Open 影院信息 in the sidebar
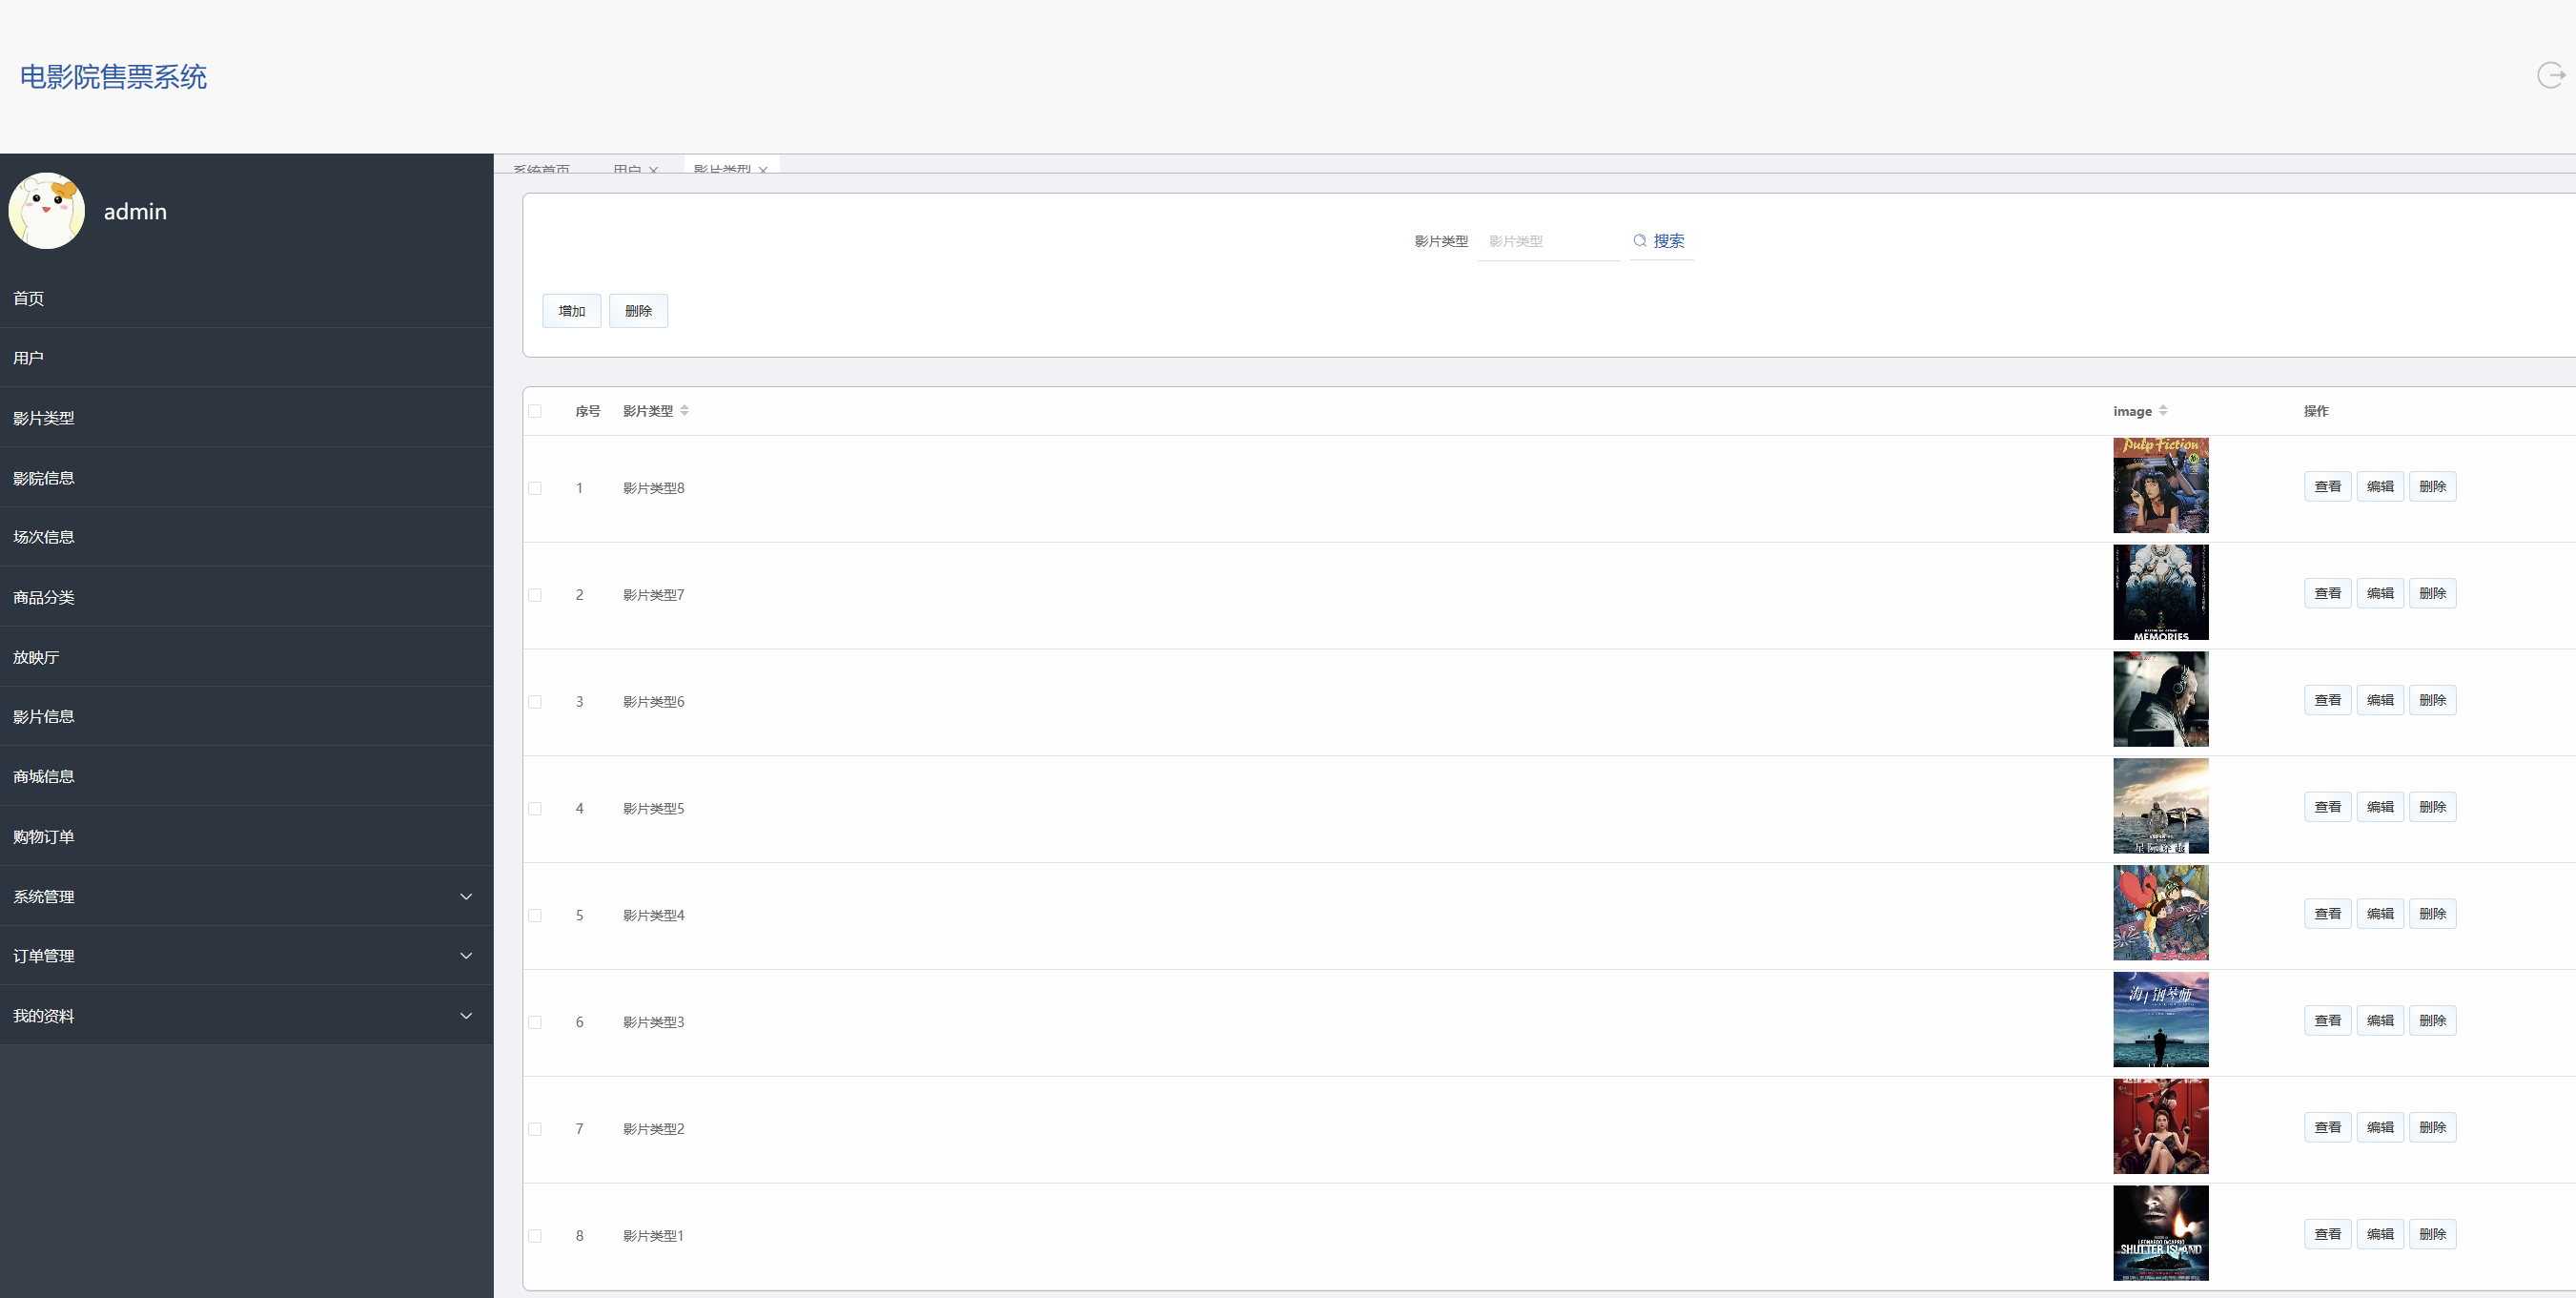 [44, 478]
